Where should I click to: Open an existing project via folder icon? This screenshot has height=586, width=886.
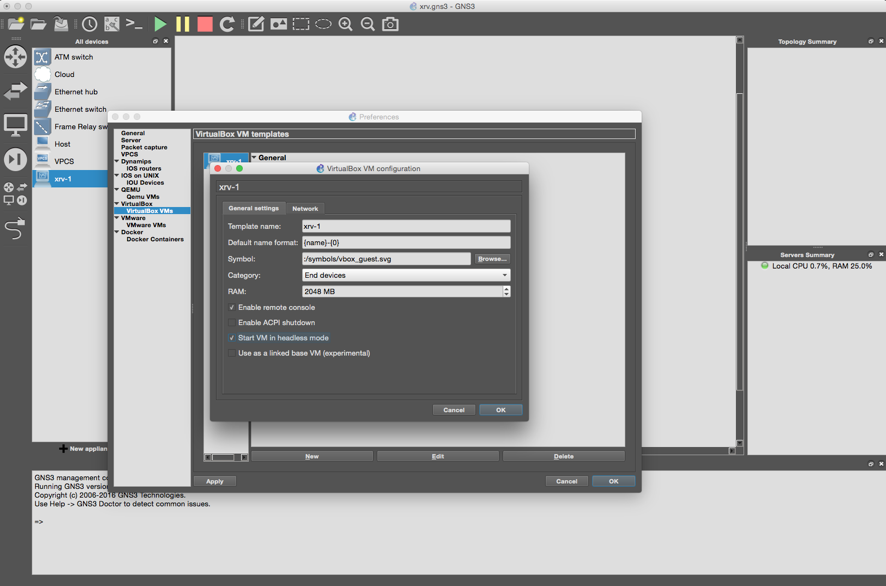tap(38, 24)
